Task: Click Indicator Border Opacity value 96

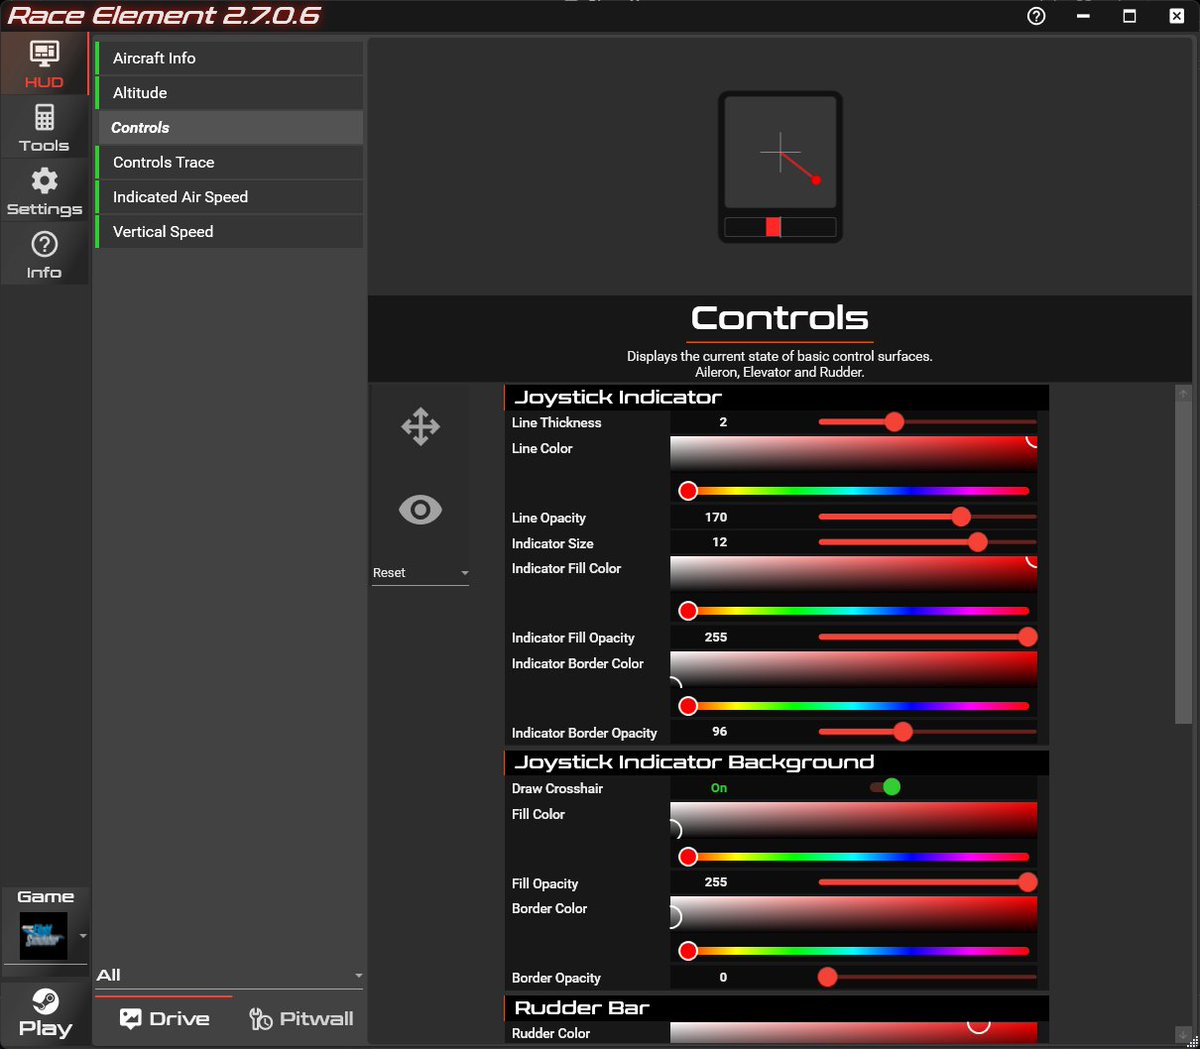Action: pyautogui.click(x=719, y=732)
